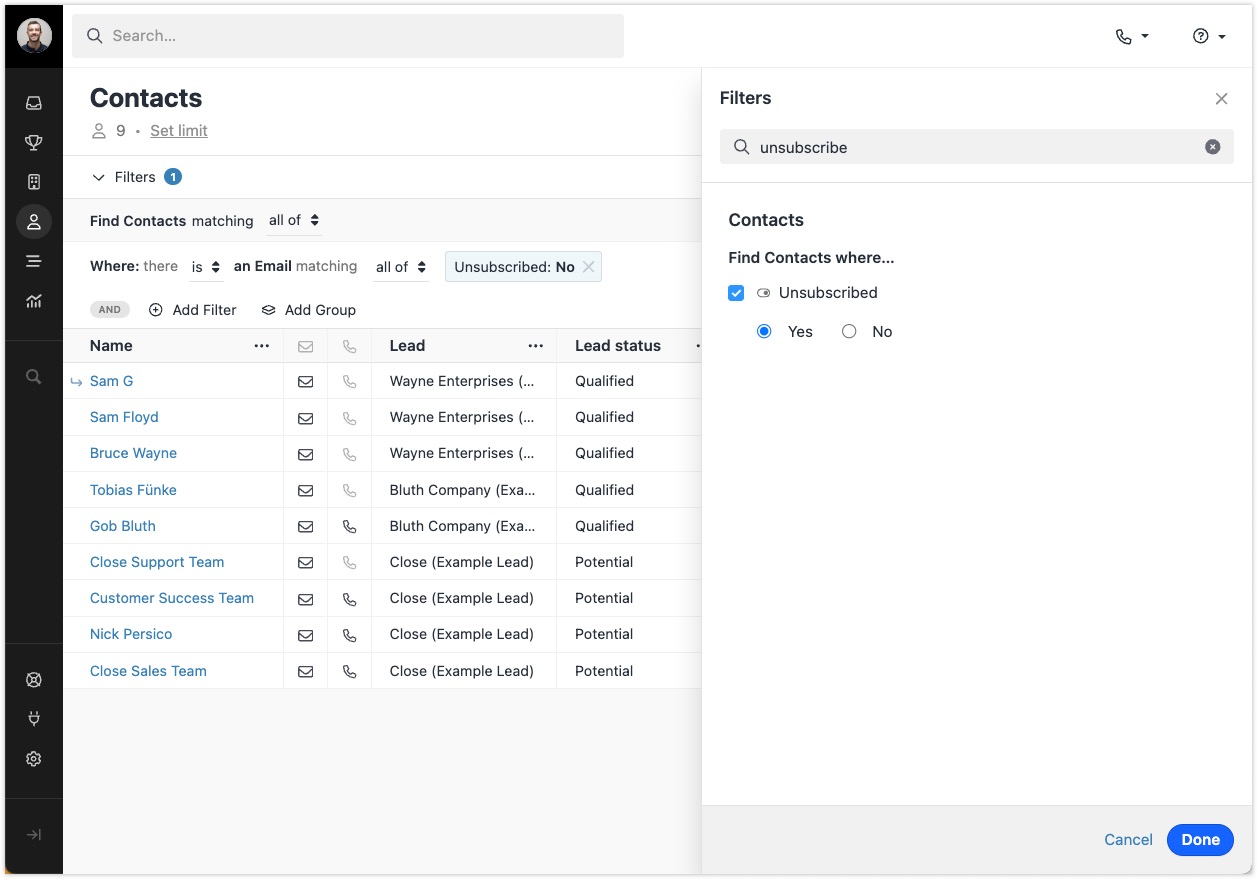Open the help dropdown menu
Image resolution: width=1257 pixels, height=879 pixels.
[x=1209, y=36]
